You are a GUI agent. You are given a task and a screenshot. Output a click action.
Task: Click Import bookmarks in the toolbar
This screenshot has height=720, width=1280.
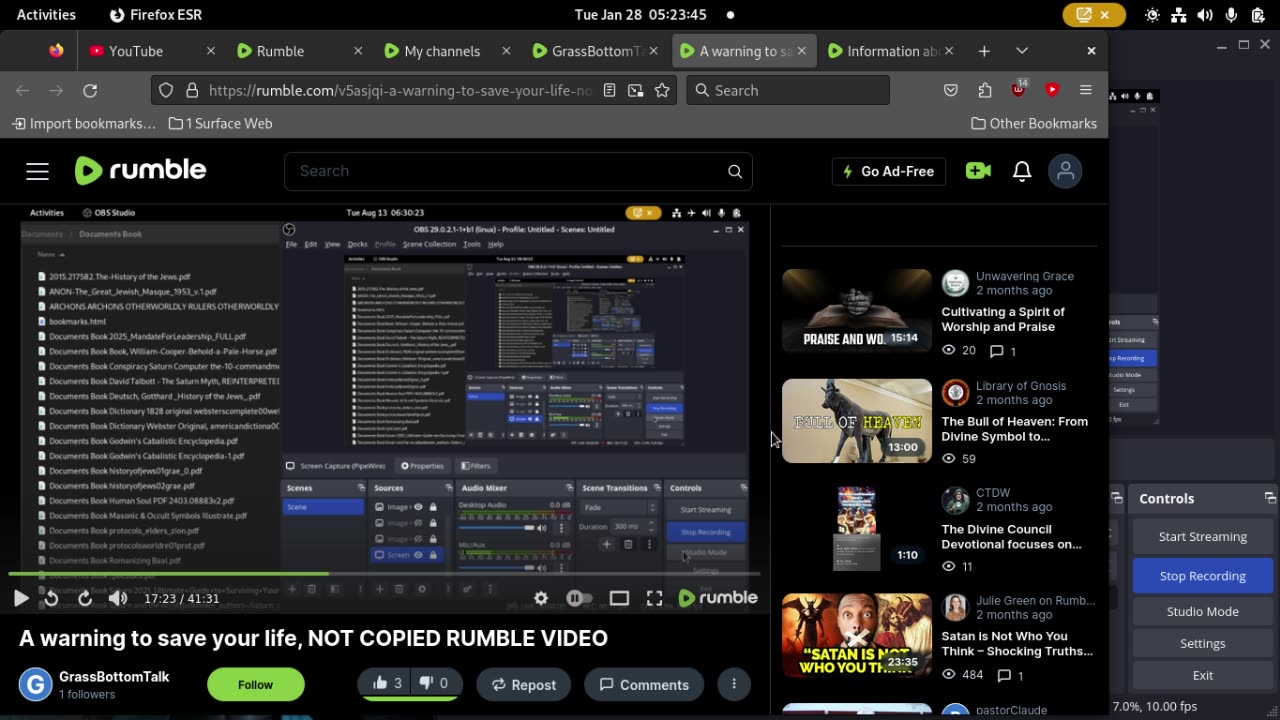[84, 123]
